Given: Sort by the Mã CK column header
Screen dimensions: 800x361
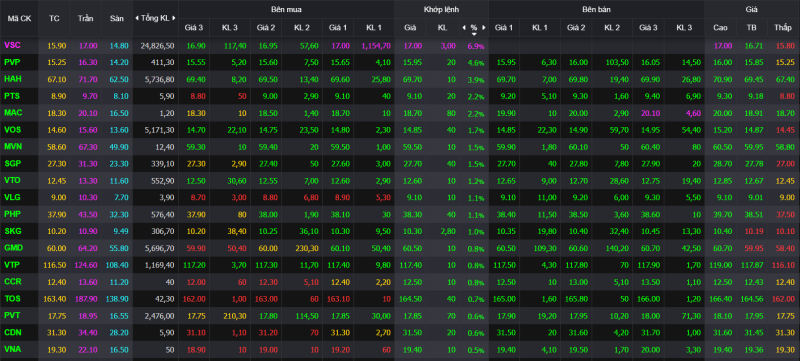Looking at the screenshot, I should [x=19, y=18].
